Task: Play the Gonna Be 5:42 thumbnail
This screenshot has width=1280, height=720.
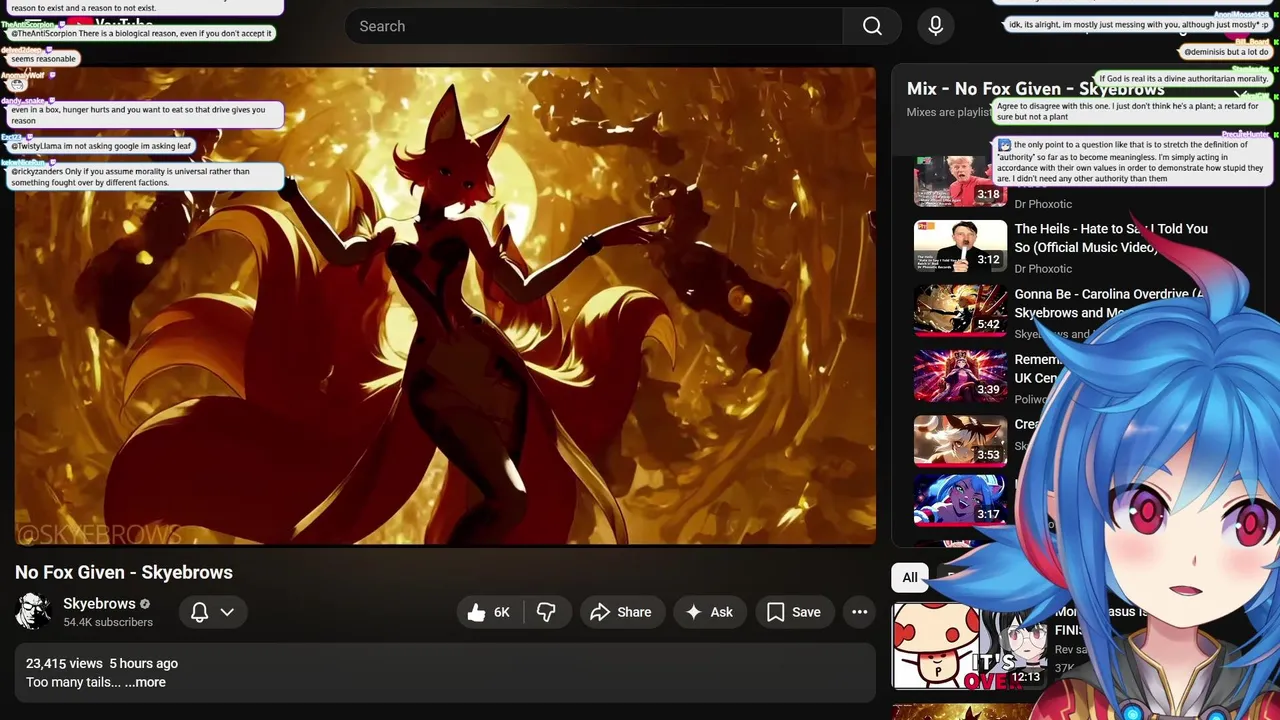Action: tap(960, 311)
